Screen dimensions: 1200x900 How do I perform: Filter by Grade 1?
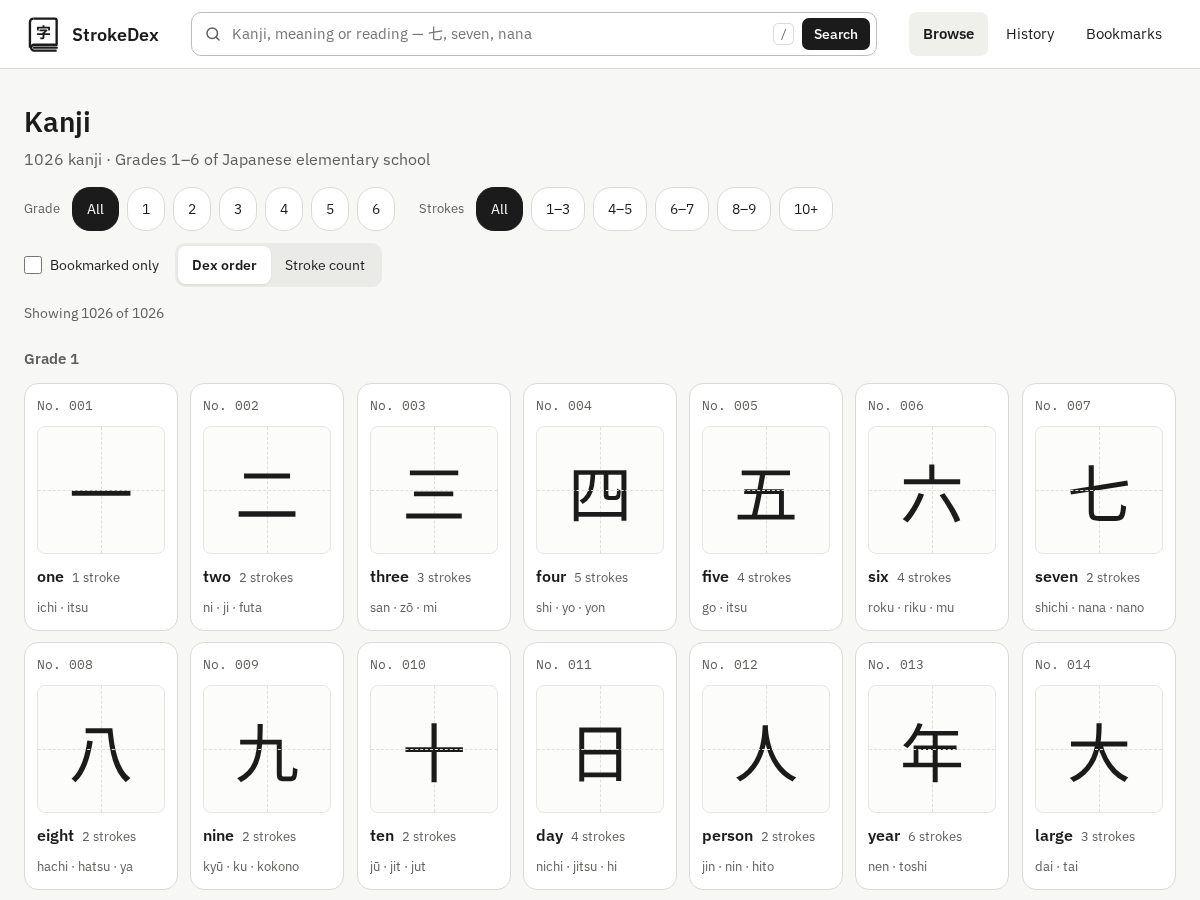pyautogui.click(x=146, y=209)
